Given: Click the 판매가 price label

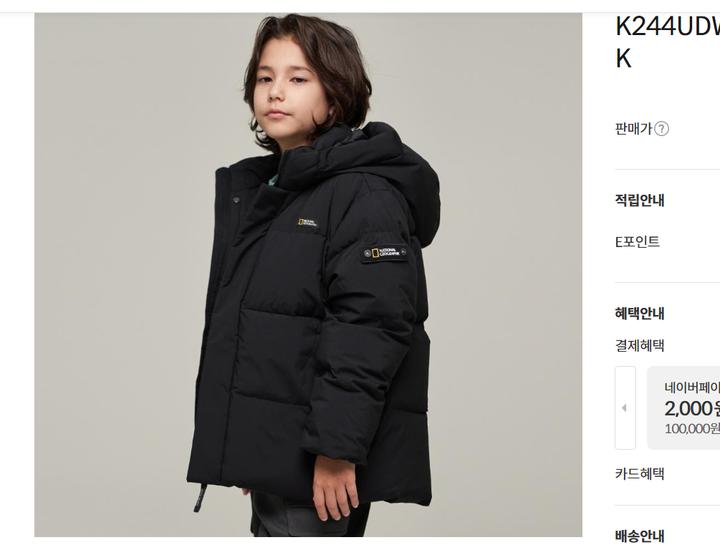Looking at the screenshot, I should [x=634, y=129].
